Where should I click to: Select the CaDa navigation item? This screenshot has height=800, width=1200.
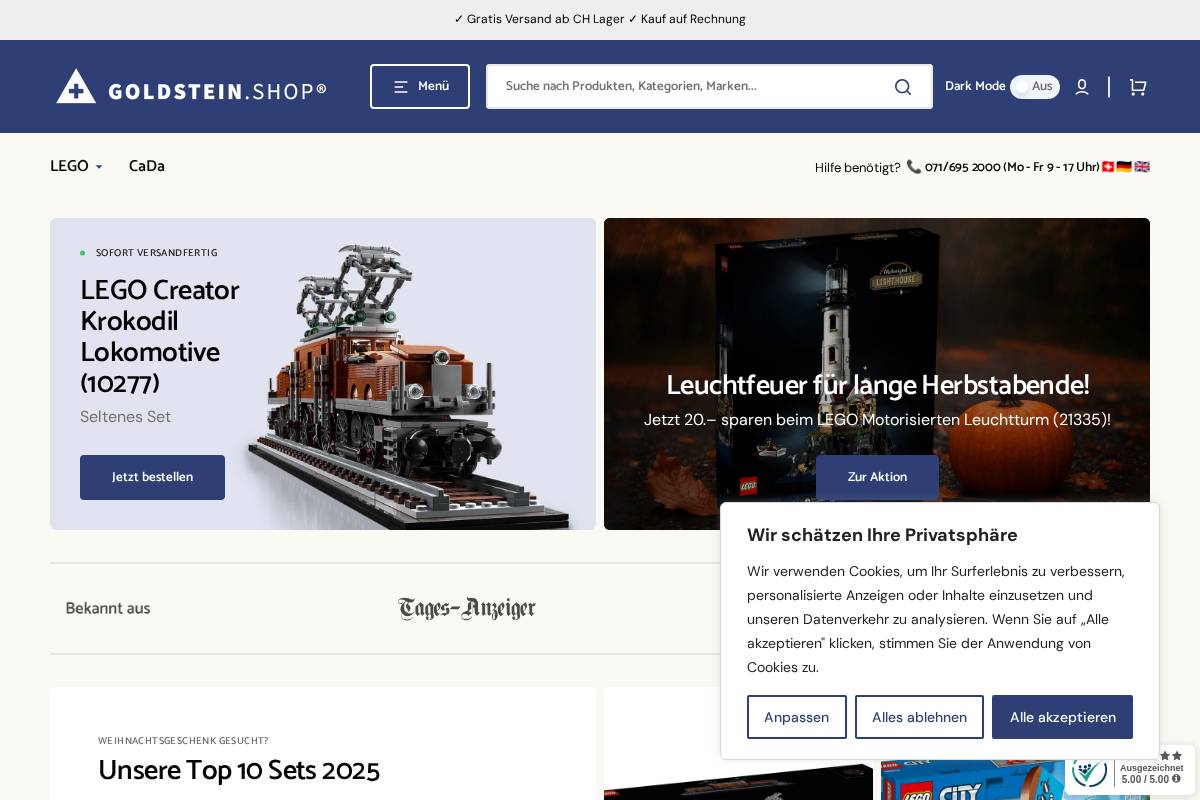pos(146,166)
